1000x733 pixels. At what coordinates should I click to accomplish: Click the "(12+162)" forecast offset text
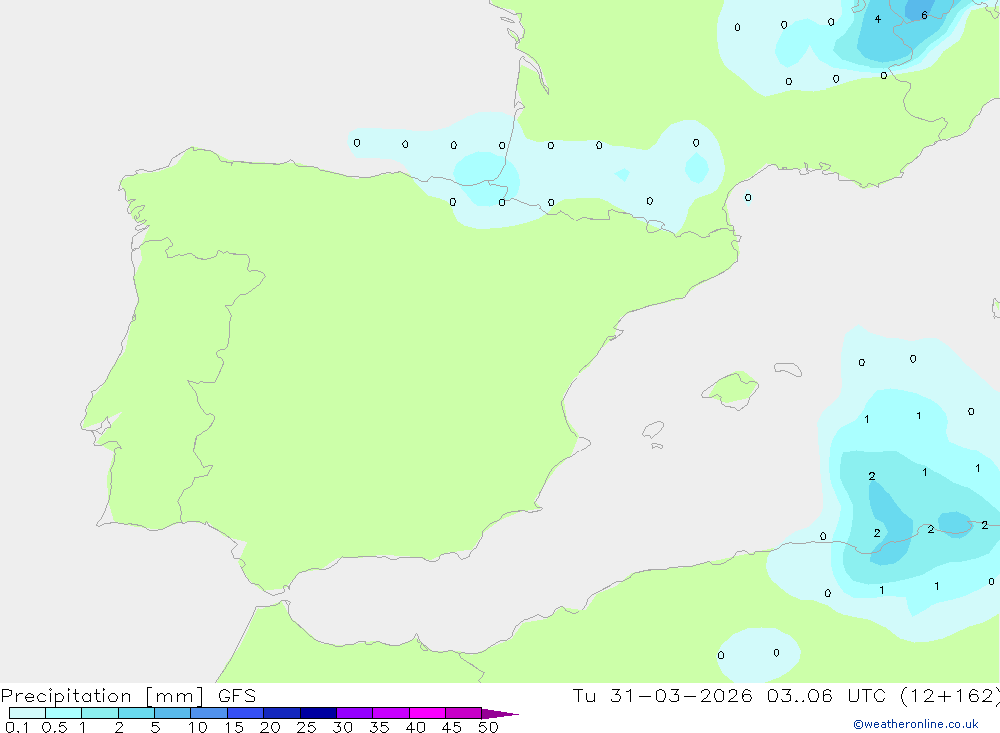(950, 695)
